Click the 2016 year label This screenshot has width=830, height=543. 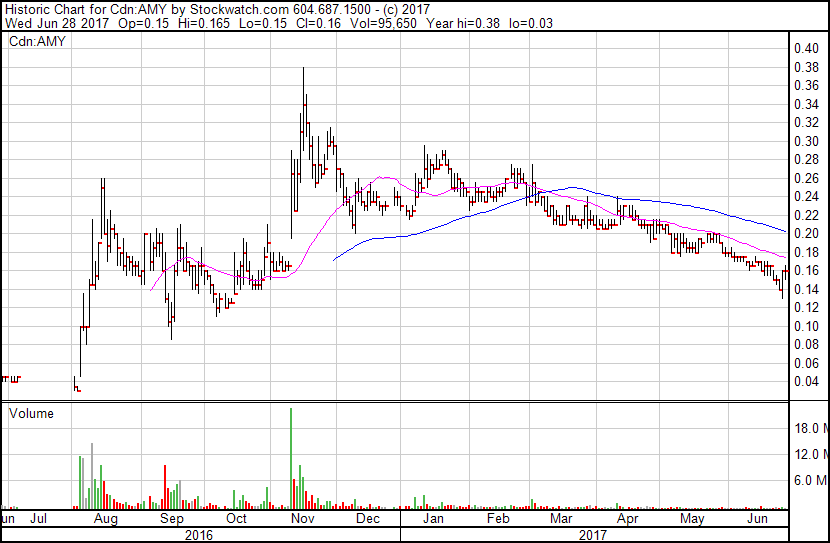(x=200, y=534)
